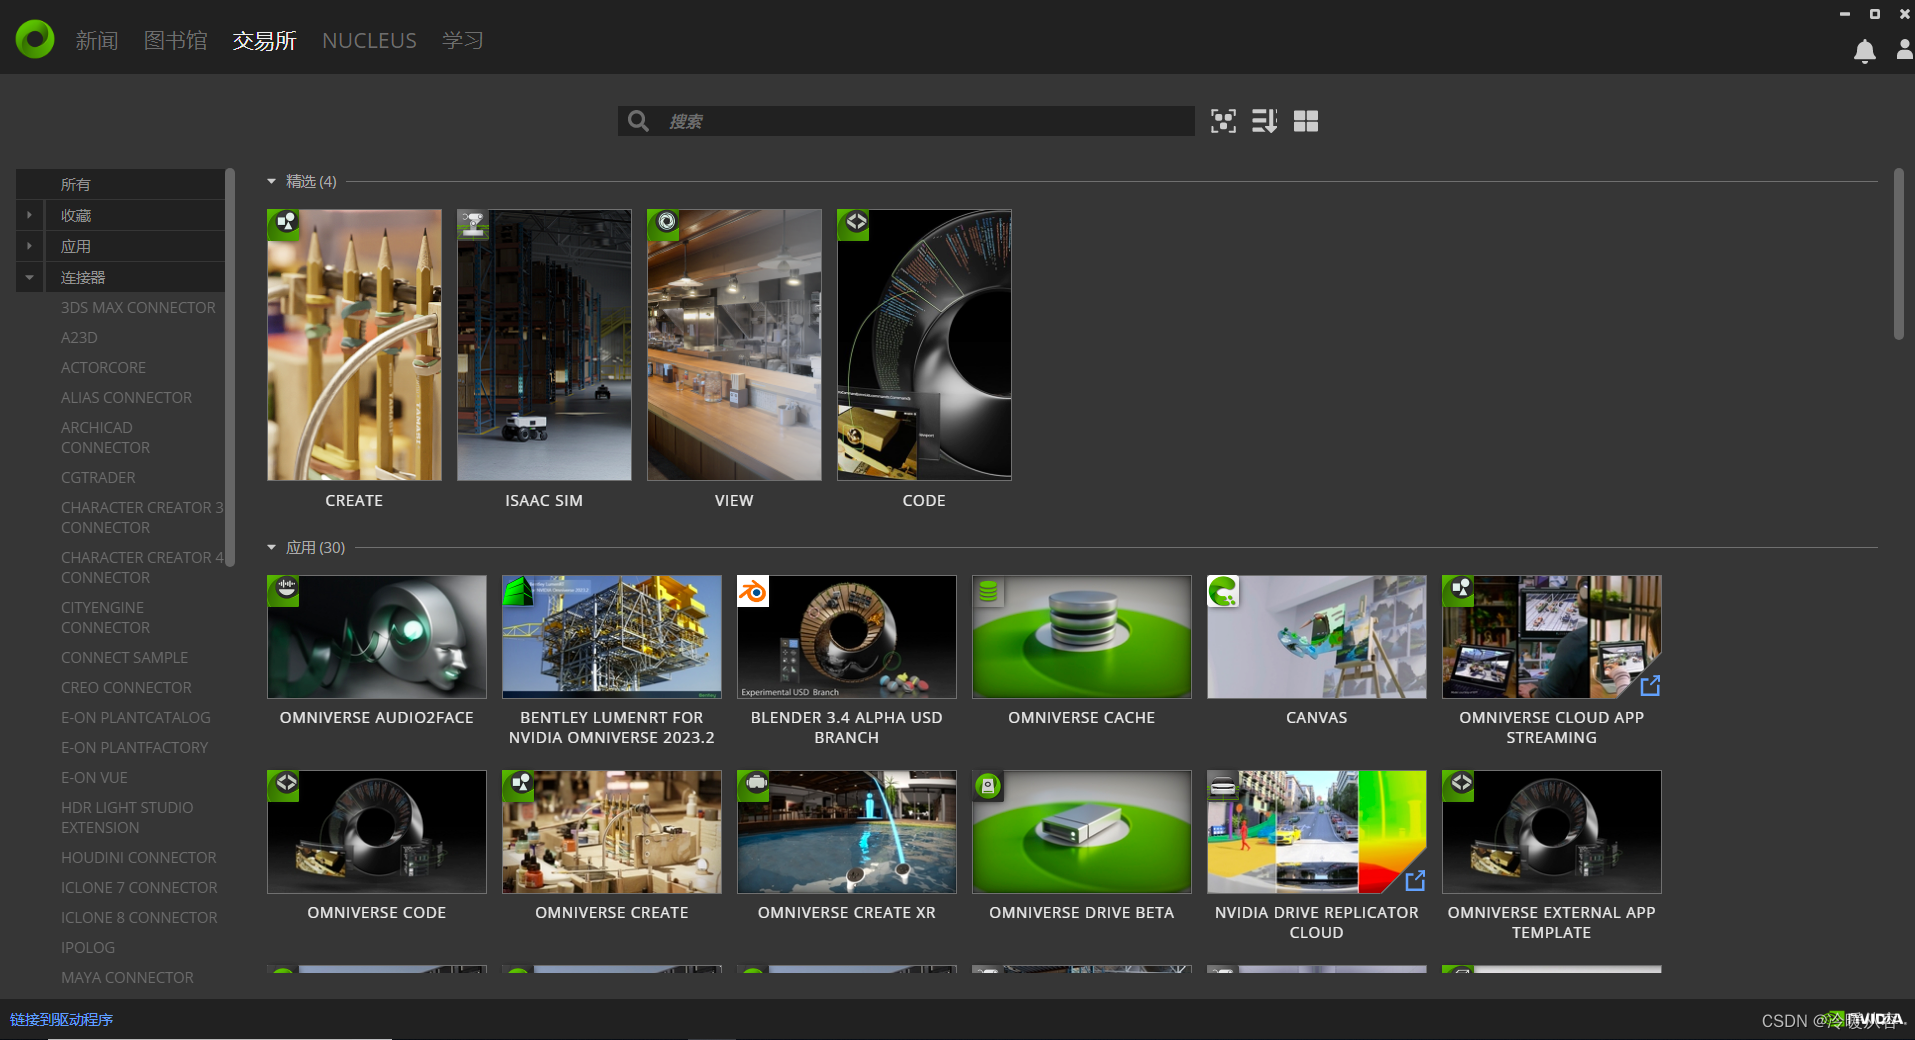1915x1040 pixels.
Task: Select CGTRADER in sidebar
Action: click(98, 477)
